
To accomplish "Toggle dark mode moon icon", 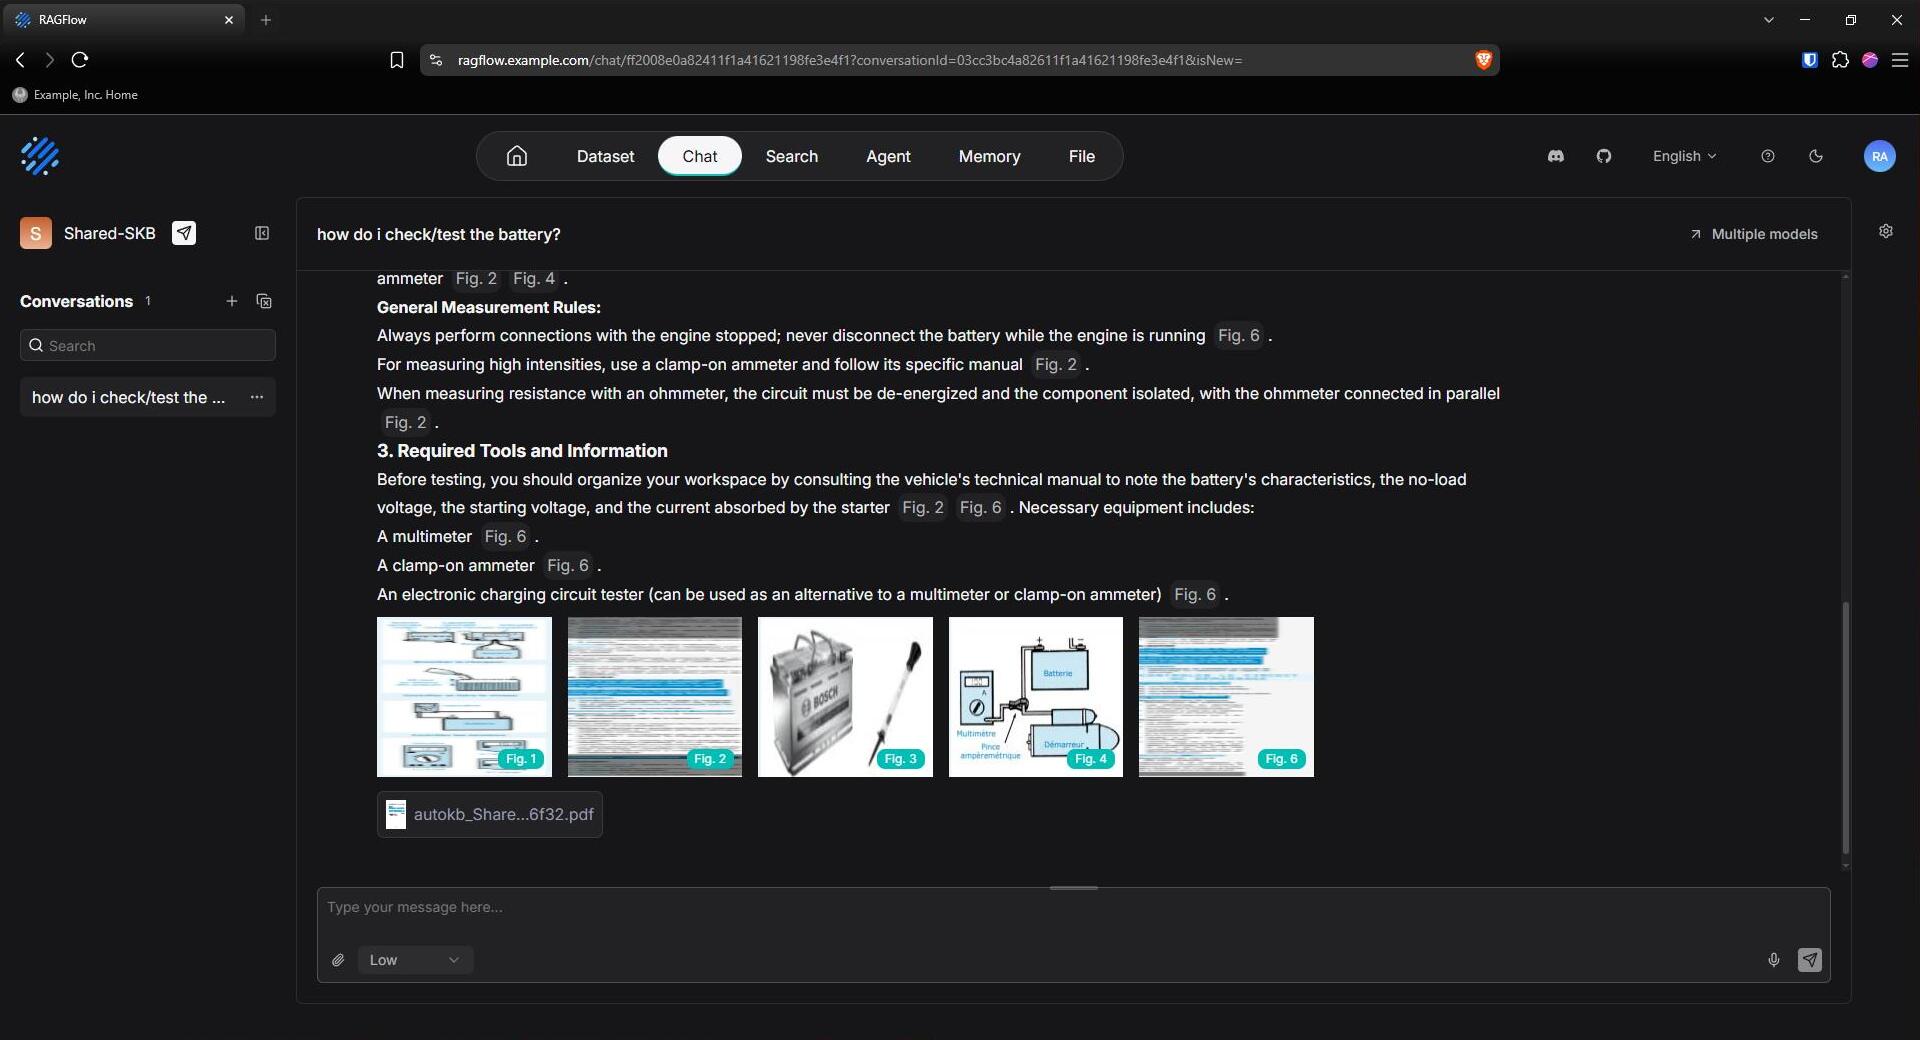I will (1816, 156).
